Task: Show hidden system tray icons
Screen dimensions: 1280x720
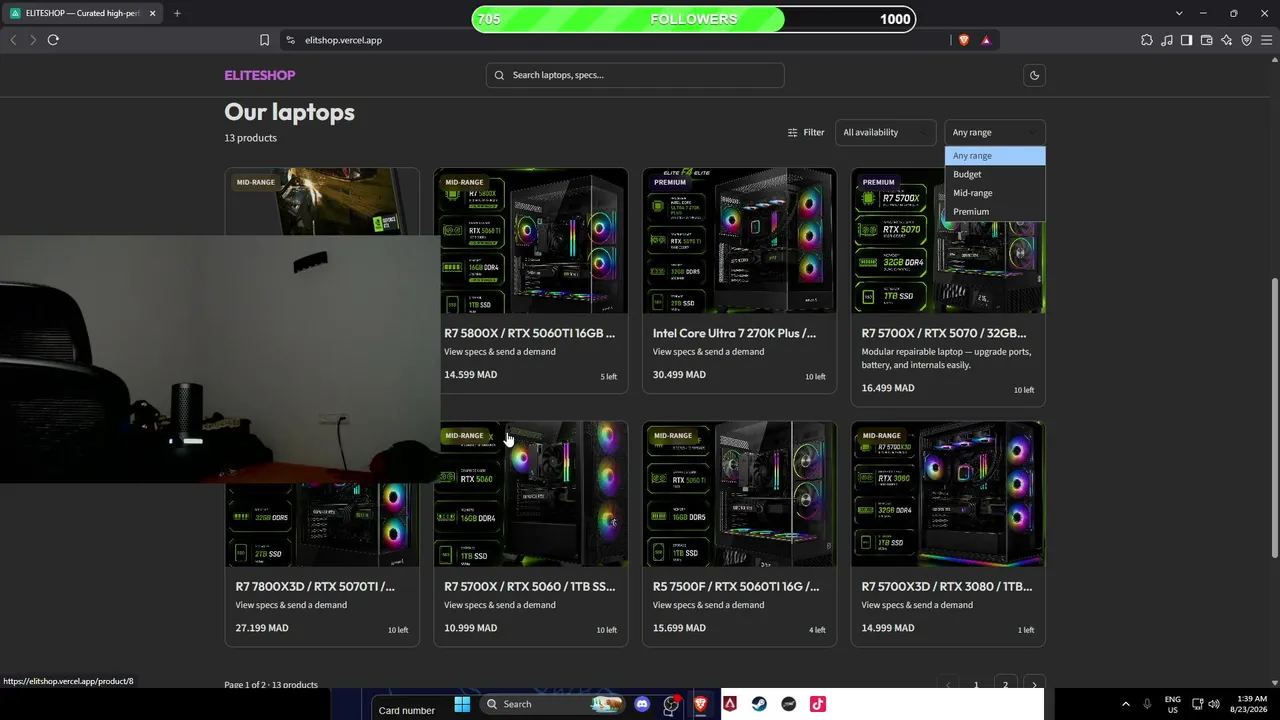Action: [x=1125, y=704]
